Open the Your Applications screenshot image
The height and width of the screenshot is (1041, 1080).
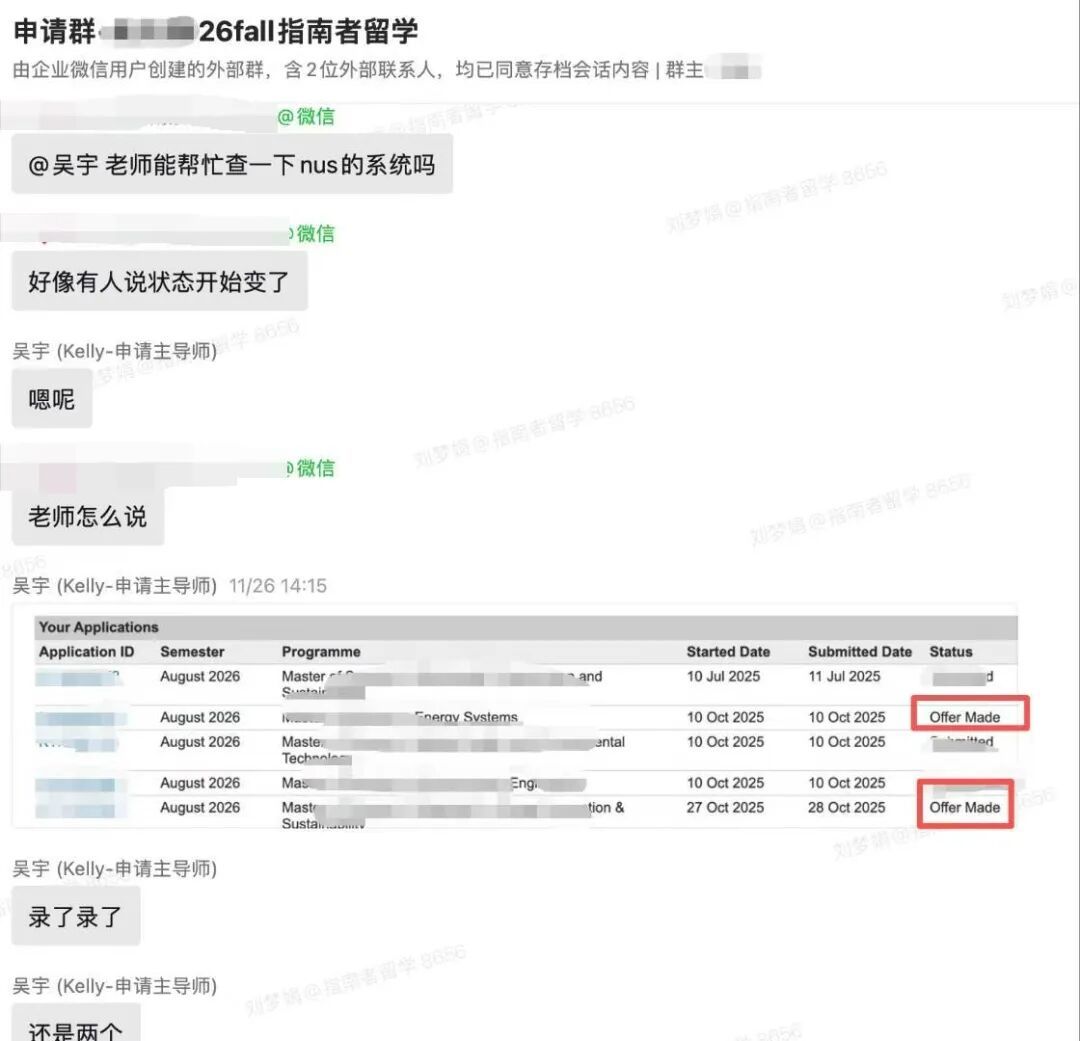(x=515, y=716)
